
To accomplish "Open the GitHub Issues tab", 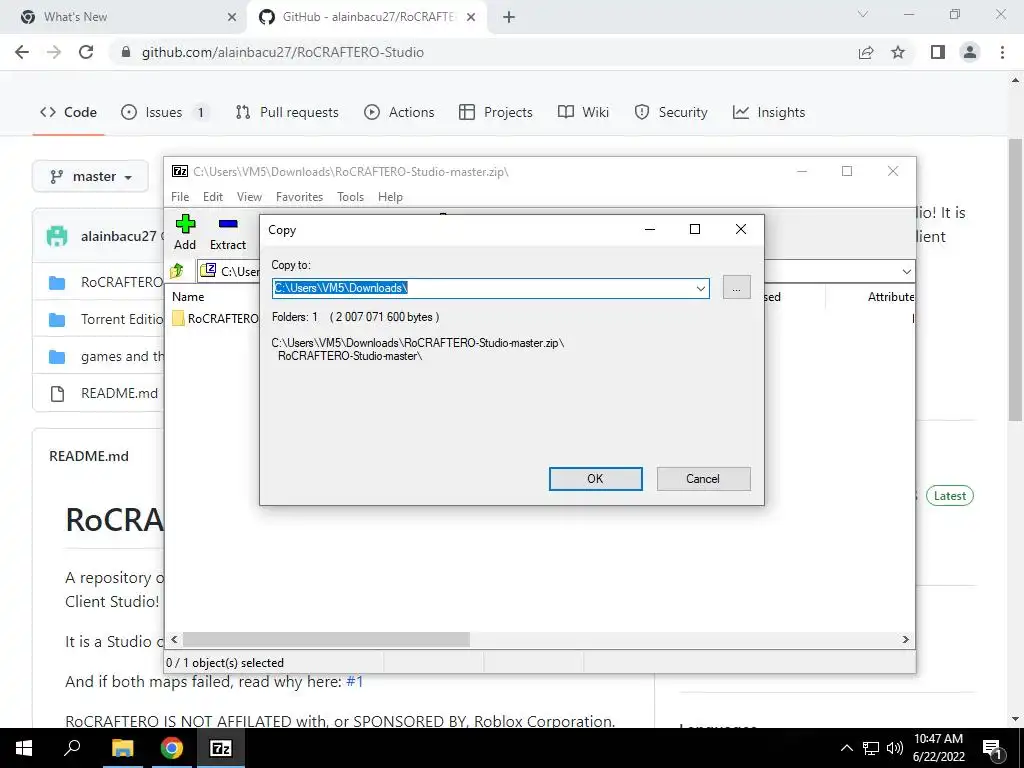I will pos(165,112).
